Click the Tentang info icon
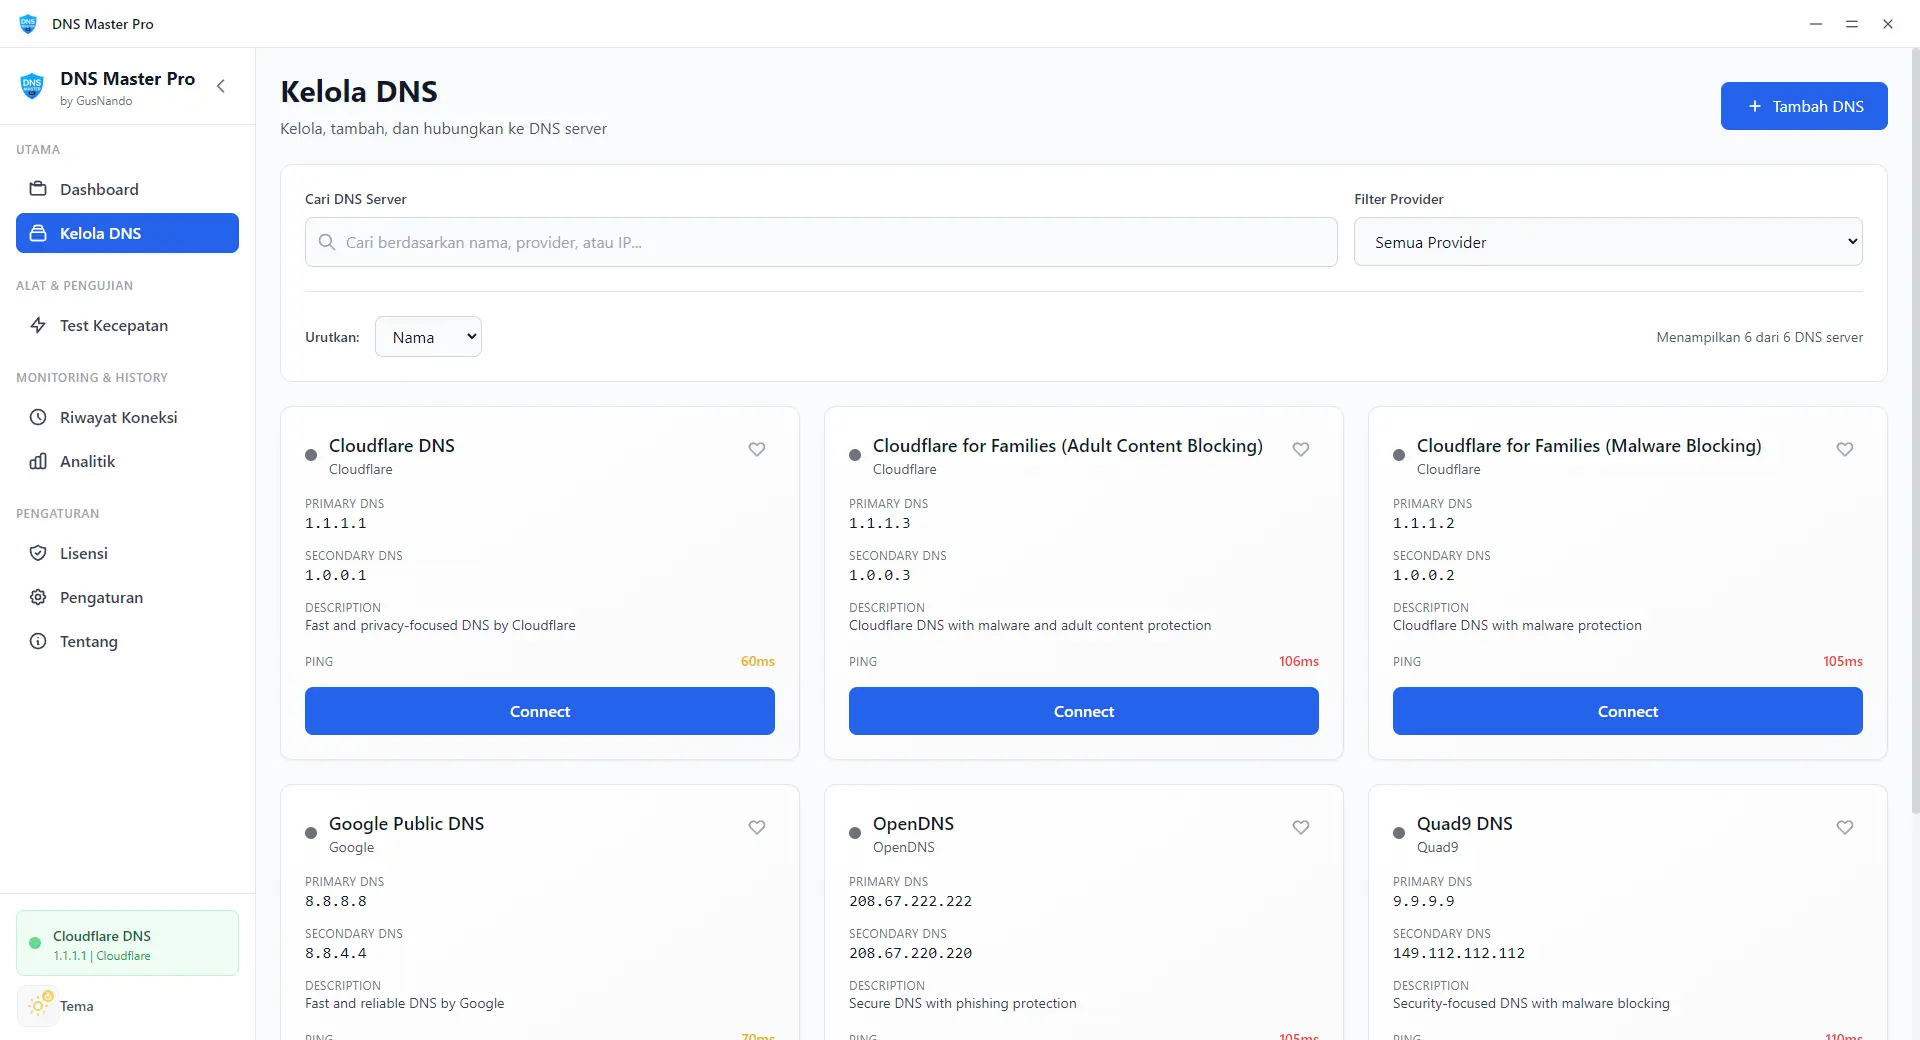The image size is (1920, 1040). coord(38,641)
